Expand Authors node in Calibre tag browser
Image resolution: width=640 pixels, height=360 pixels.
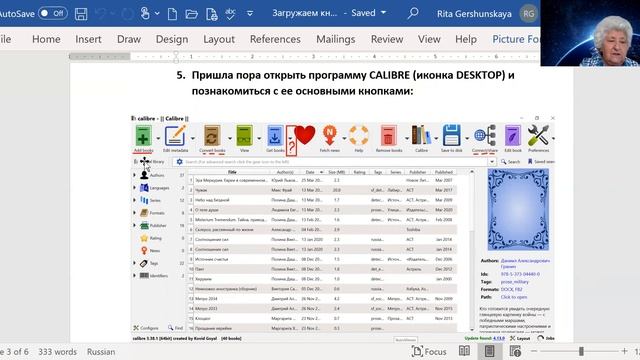click(134, 175)
